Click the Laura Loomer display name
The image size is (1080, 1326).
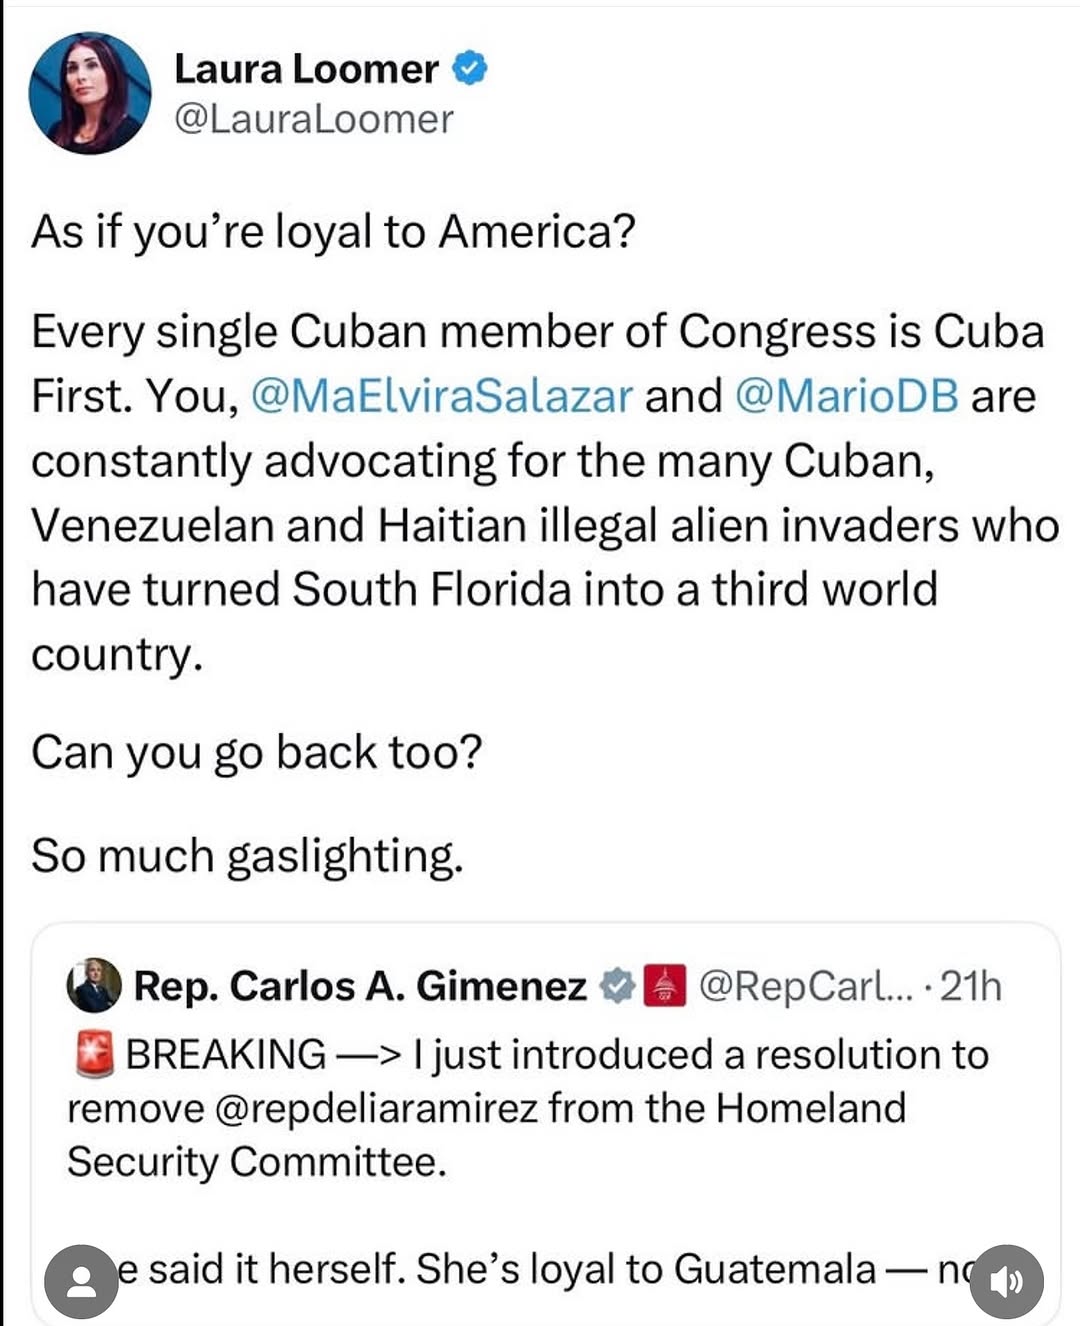(x=306, y=69)
